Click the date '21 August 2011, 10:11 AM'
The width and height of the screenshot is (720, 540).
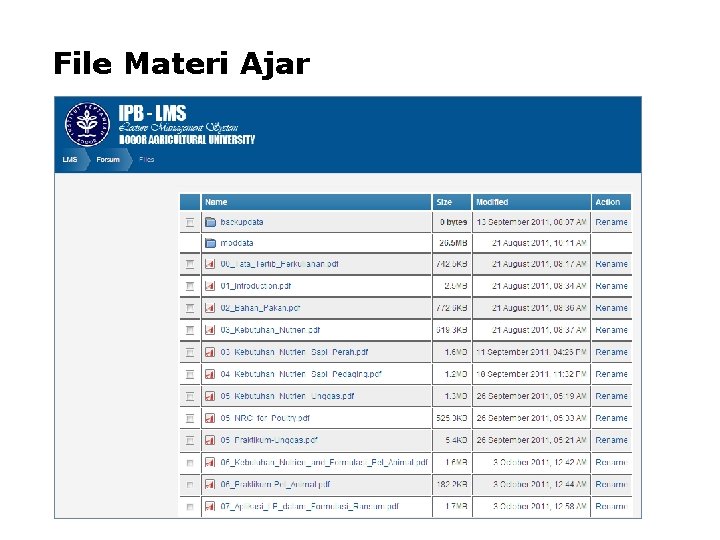click(x=539, y=243)
